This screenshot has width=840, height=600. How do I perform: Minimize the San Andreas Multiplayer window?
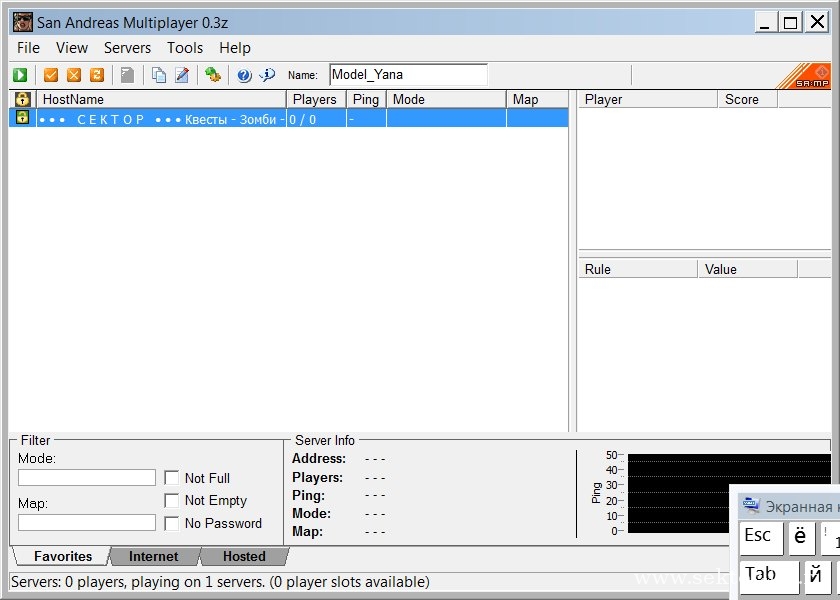pos(766,22)
